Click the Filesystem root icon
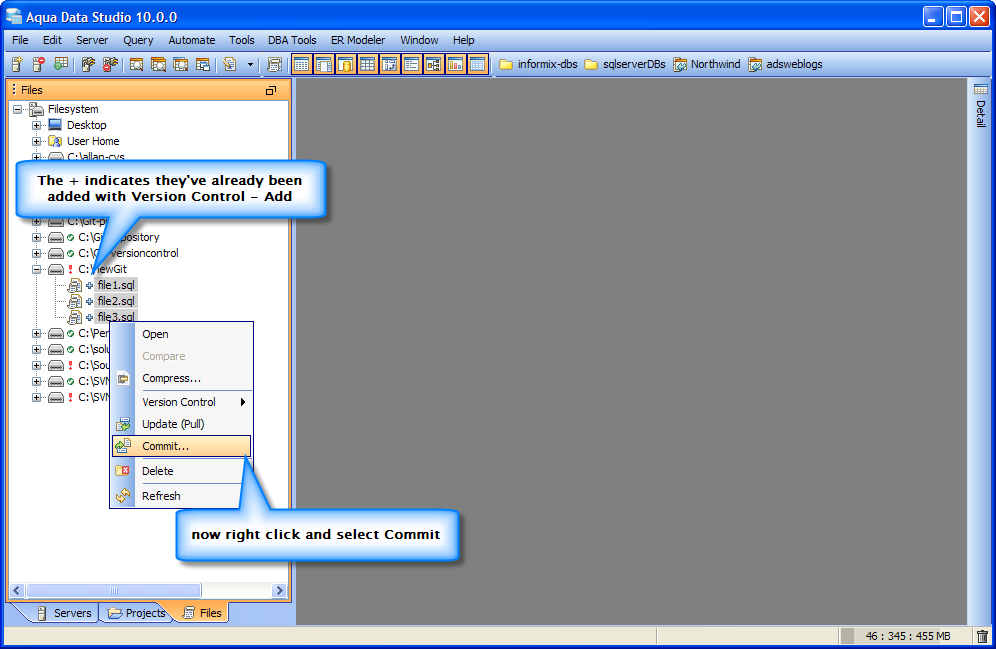Image resolution: width=996 pixels, height=649 pixels. (x=36, y=109)
